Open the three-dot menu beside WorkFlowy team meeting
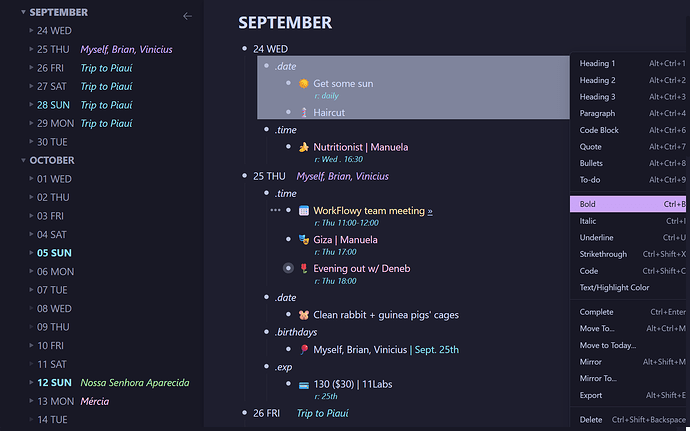Viewport: 690px width, 431px height. (x=275, y=211)
